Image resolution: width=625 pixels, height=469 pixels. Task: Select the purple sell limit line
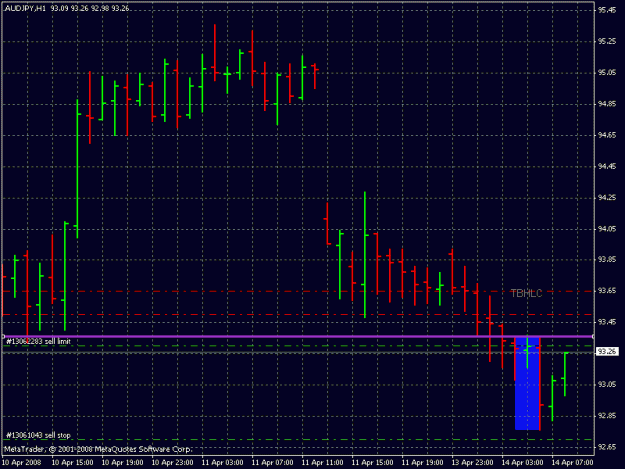(x=298, y=336)
